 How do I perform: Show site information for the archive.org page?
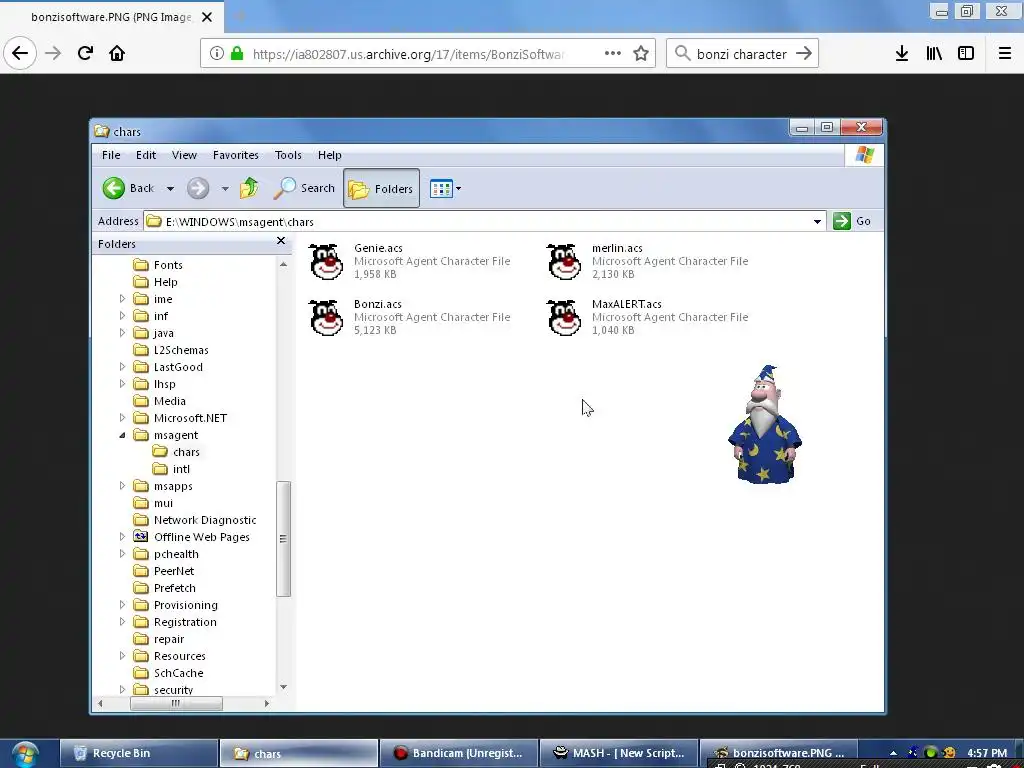tap(217, 54)
